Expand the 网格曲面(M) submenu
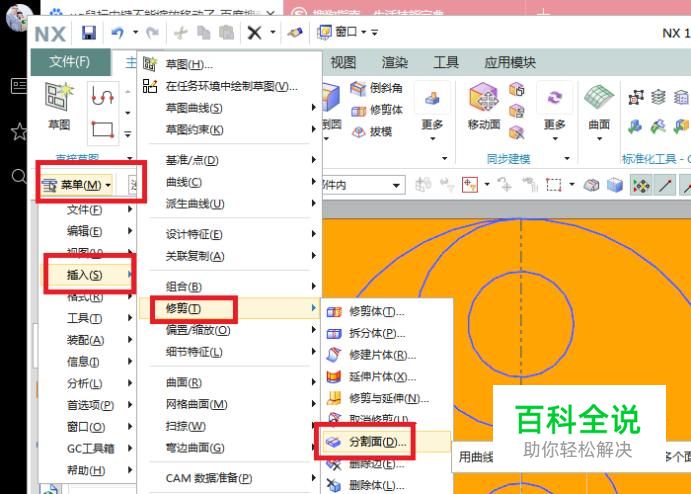The image size is (691, 494). 229,404
